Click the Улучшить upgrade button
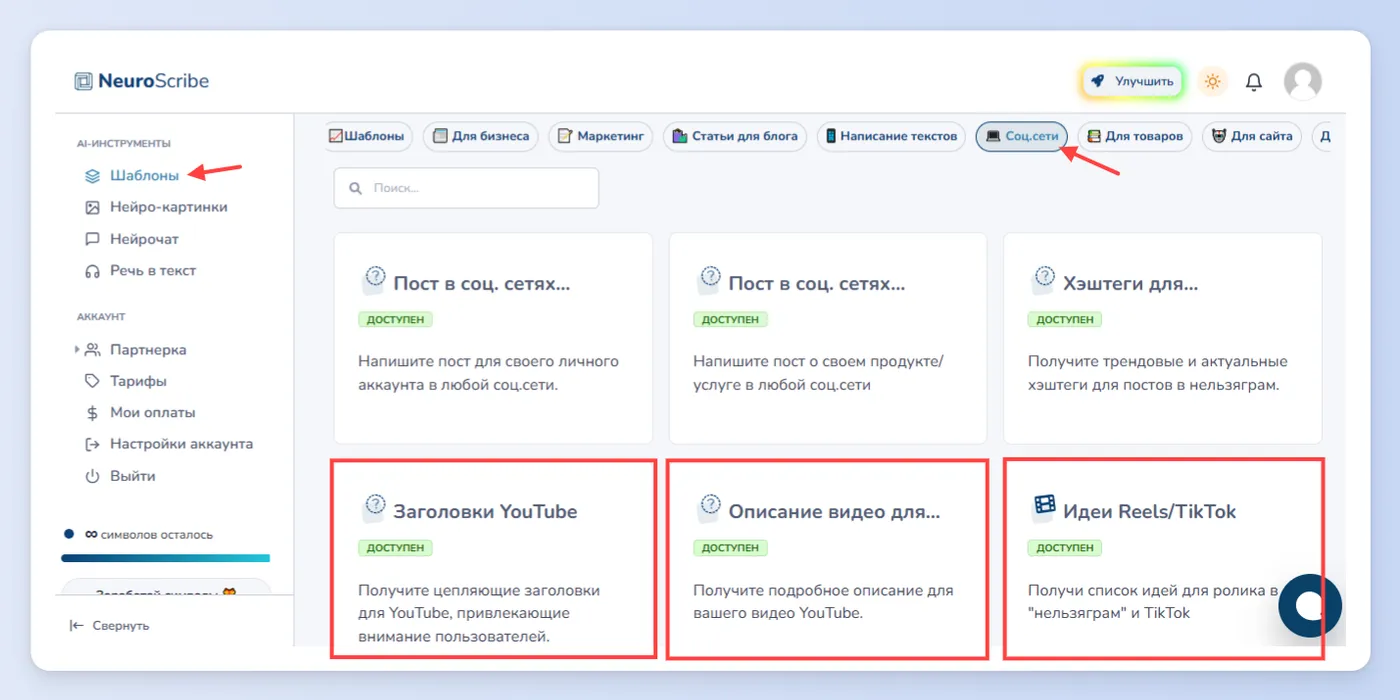 [x=1132, y=82]
